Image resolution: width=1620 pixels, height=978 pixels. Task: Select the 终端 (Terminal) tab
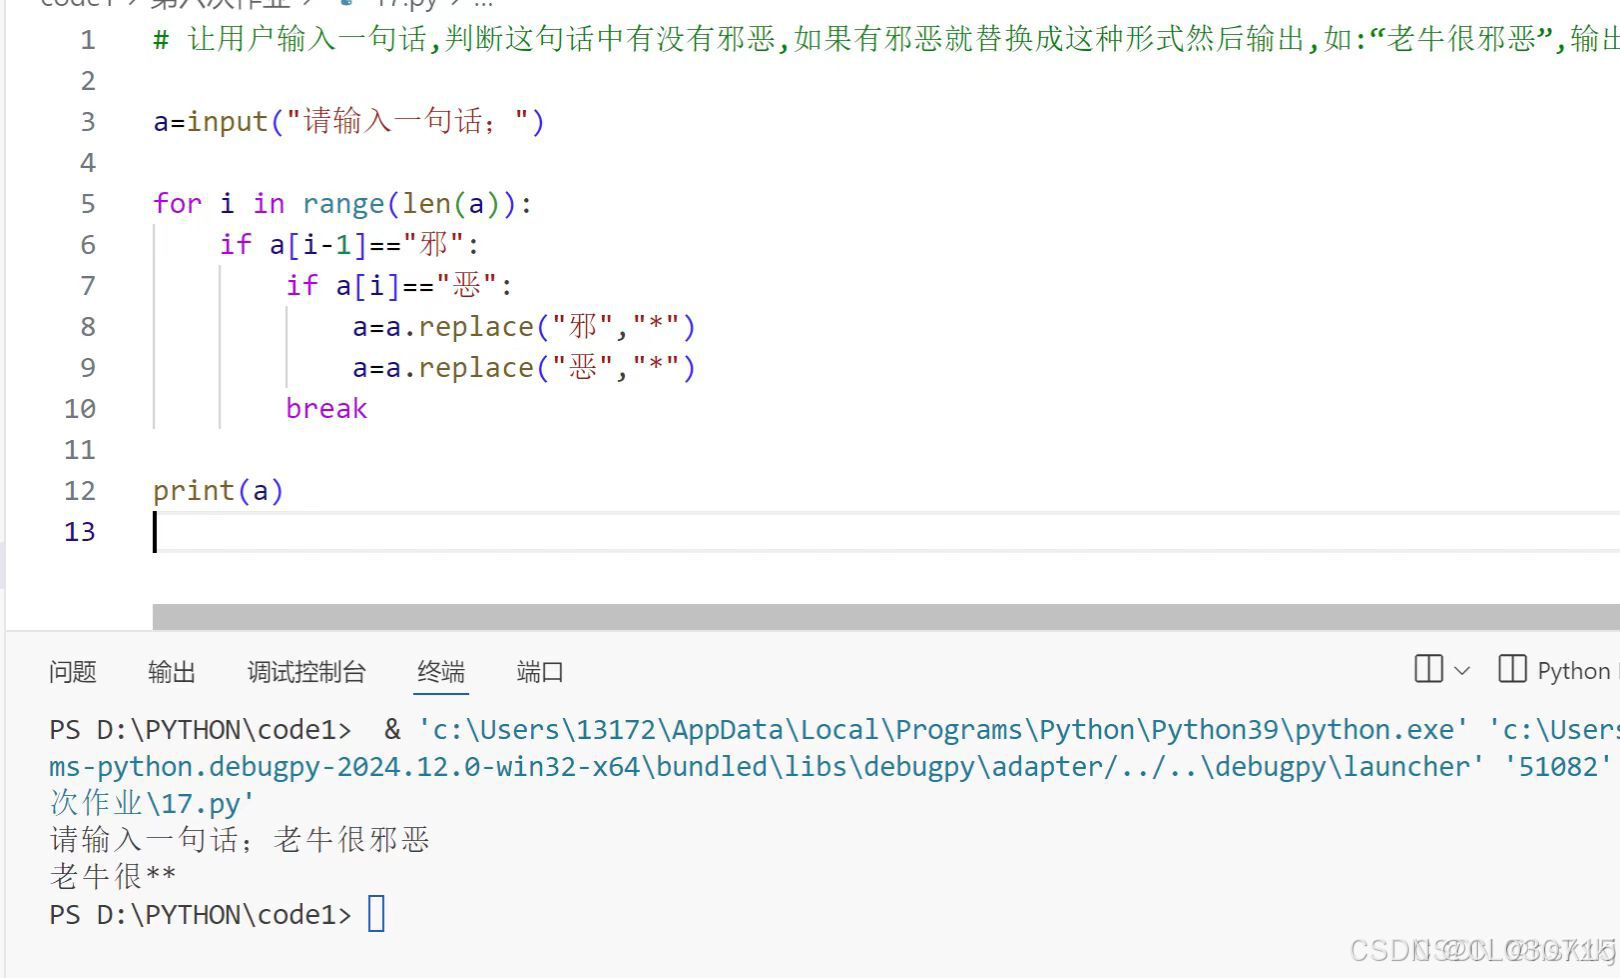coord(441,672)
